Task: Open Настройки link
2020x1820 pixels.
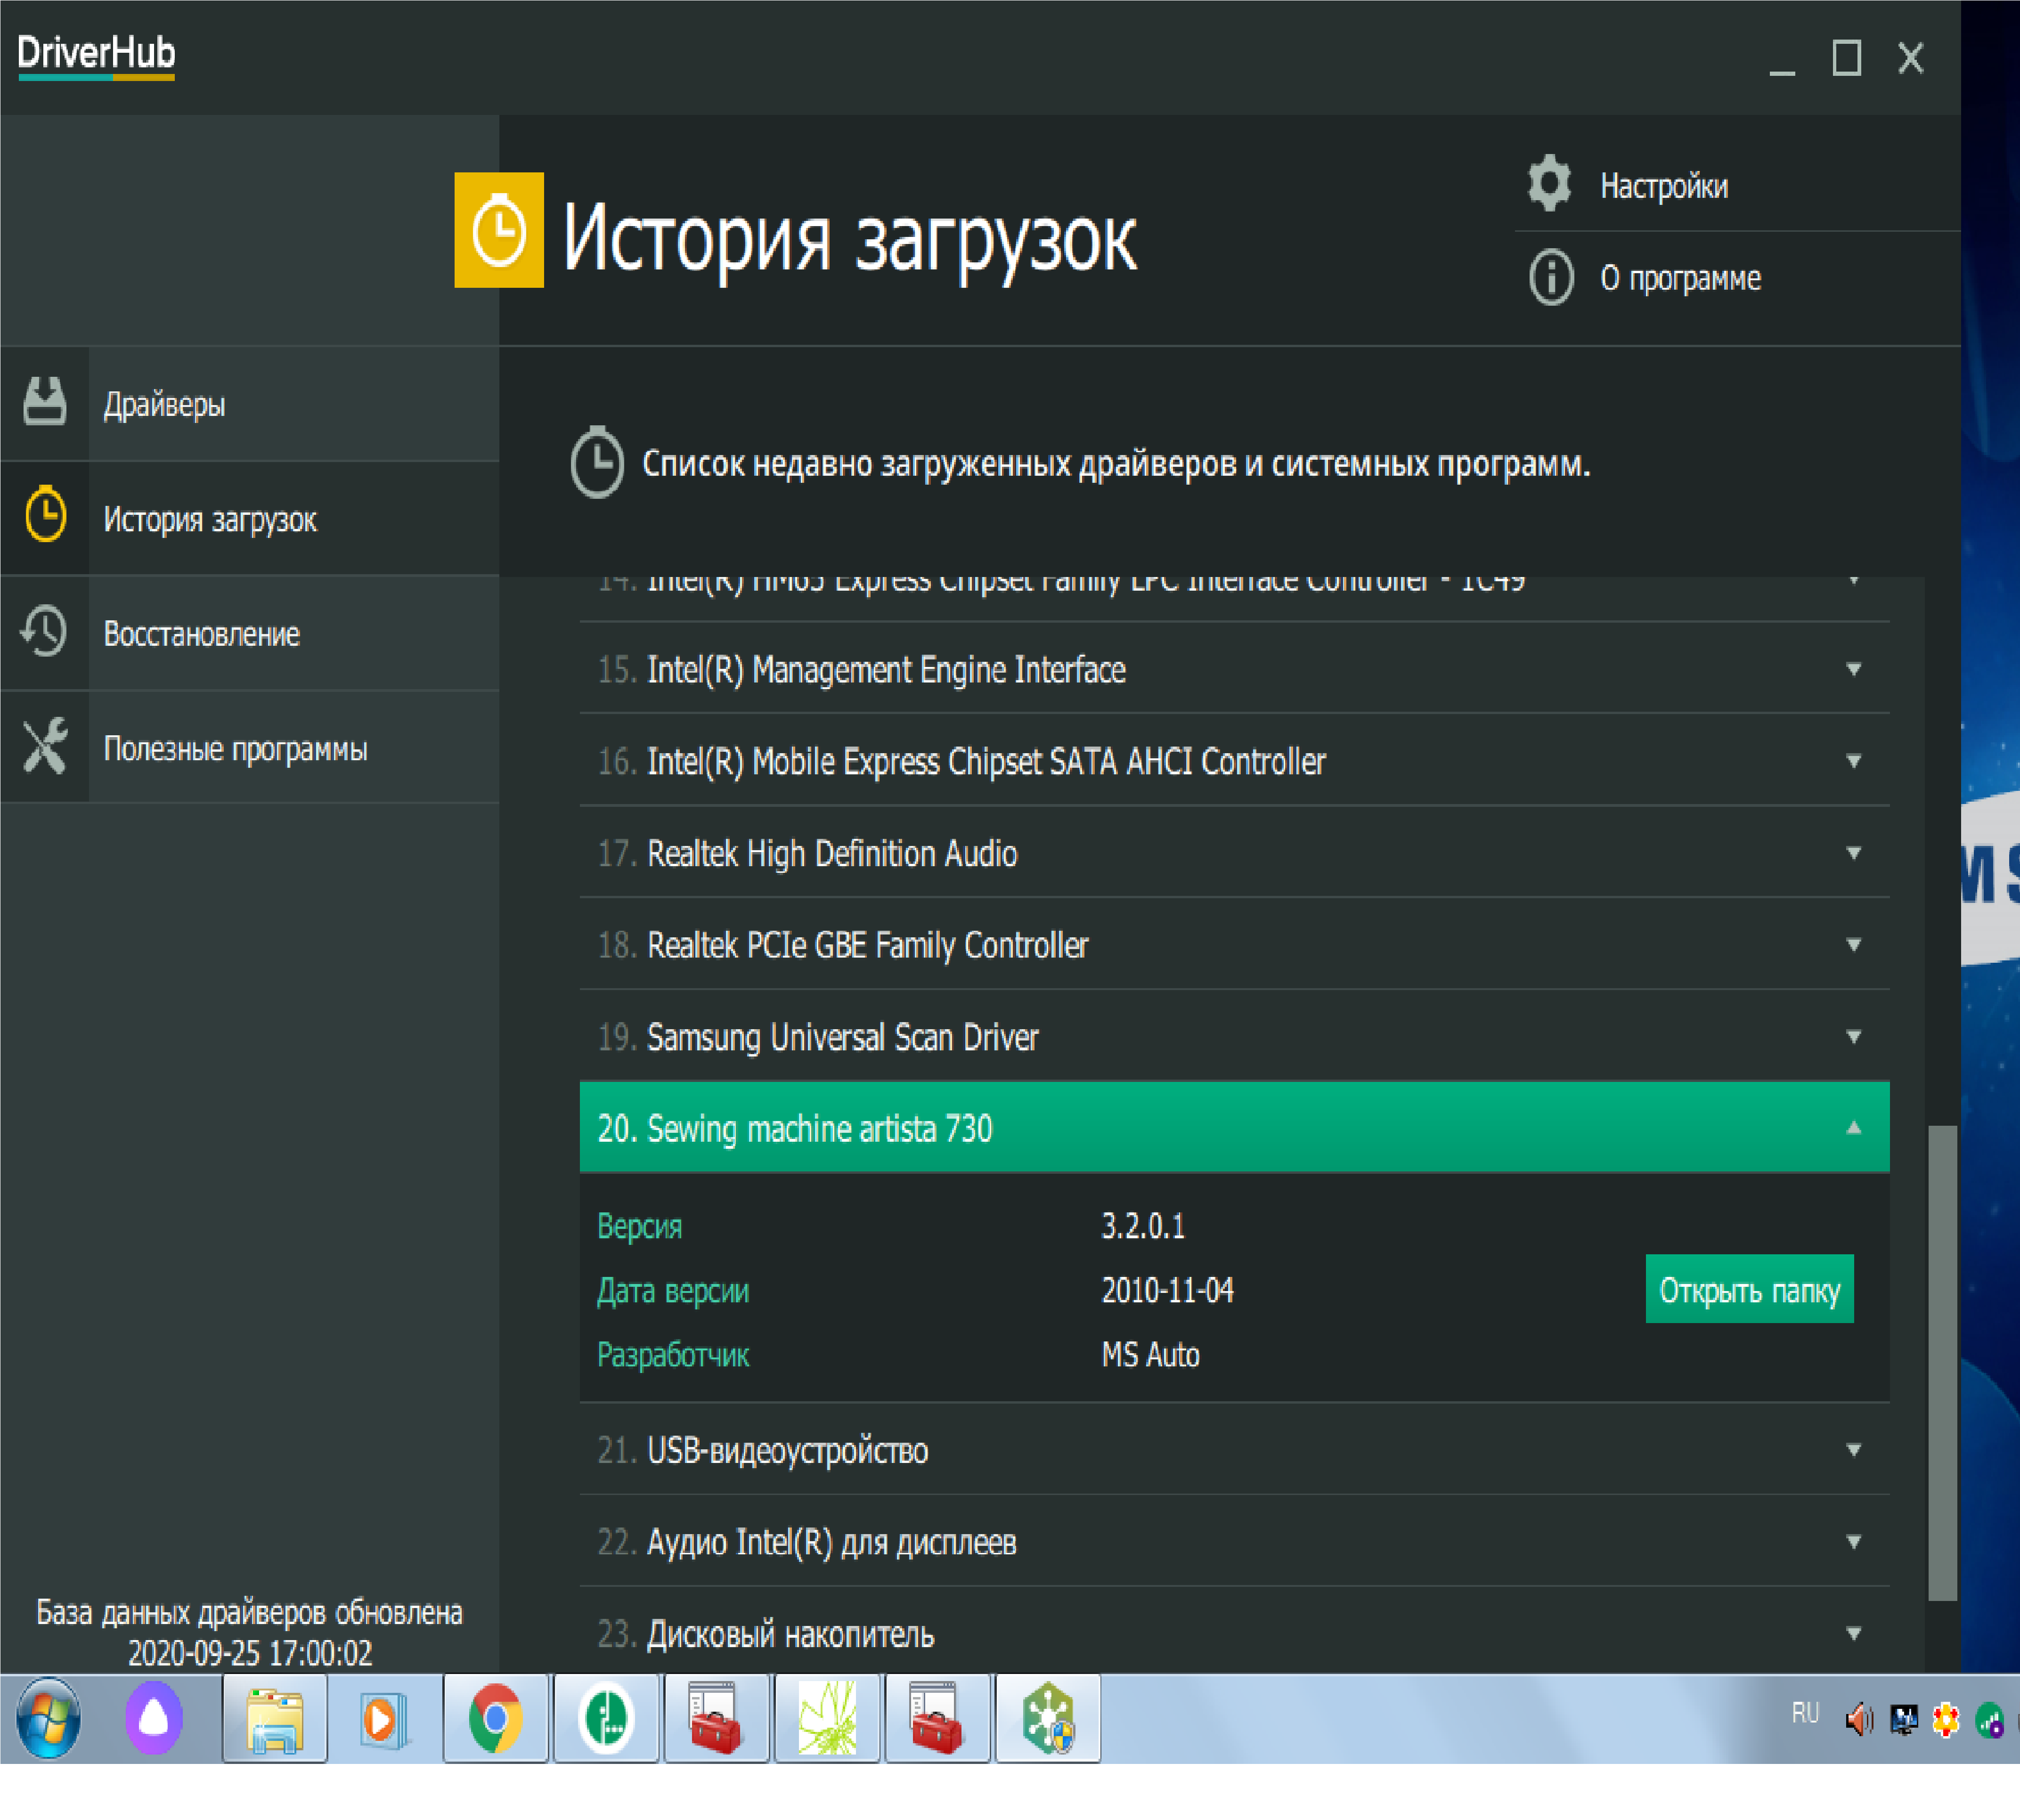Action: [x=1663, y=186]
